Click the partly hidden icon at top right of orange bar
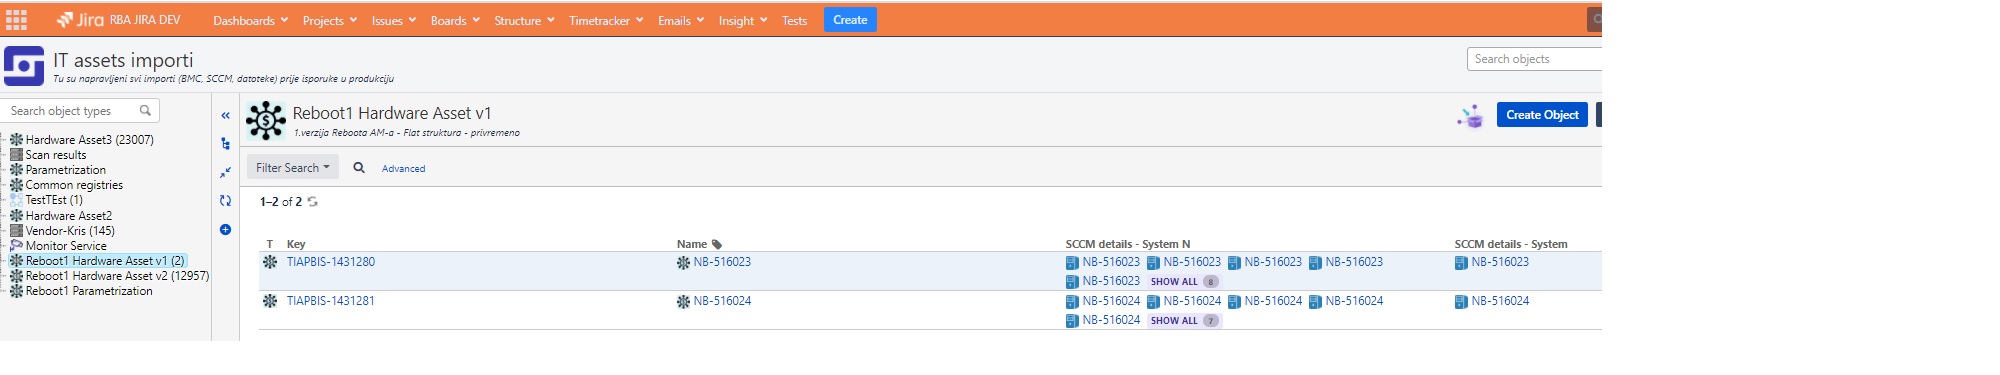This screenshot has height=375, width=2000. [x=1595, y=19]
